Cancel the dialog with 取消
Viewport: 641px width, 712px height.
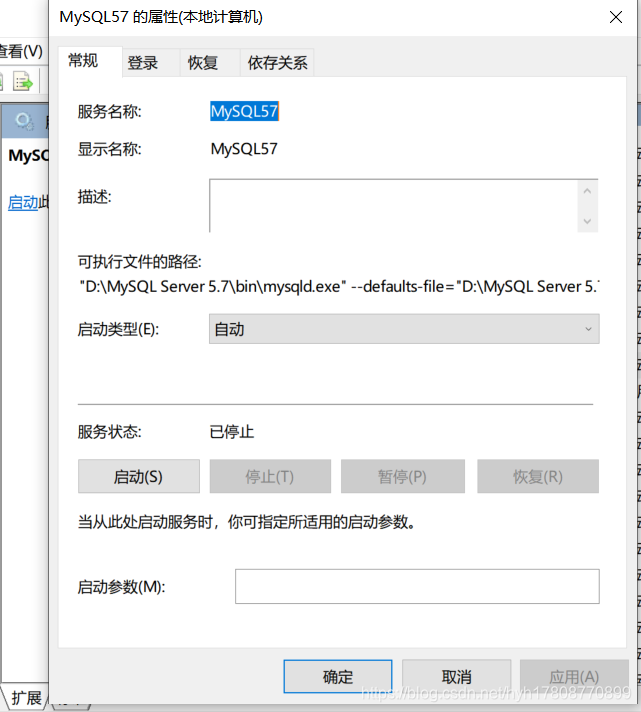[457, 677]
